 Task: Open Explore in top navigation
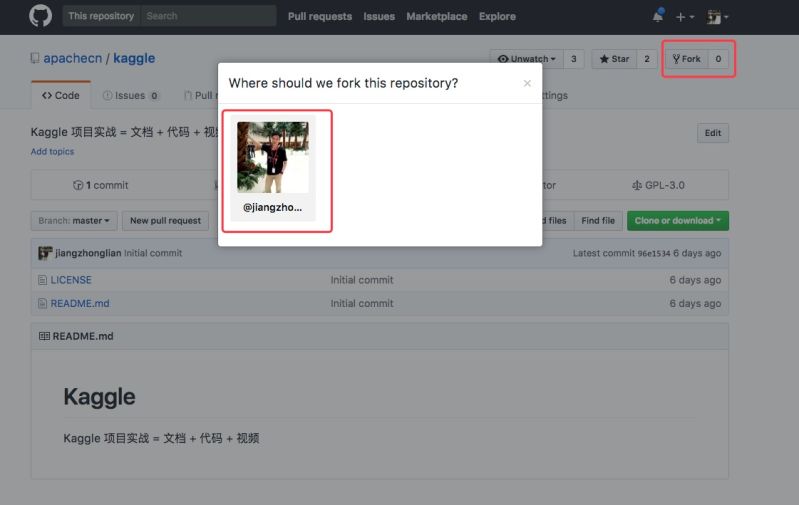(x=497, y=16)
